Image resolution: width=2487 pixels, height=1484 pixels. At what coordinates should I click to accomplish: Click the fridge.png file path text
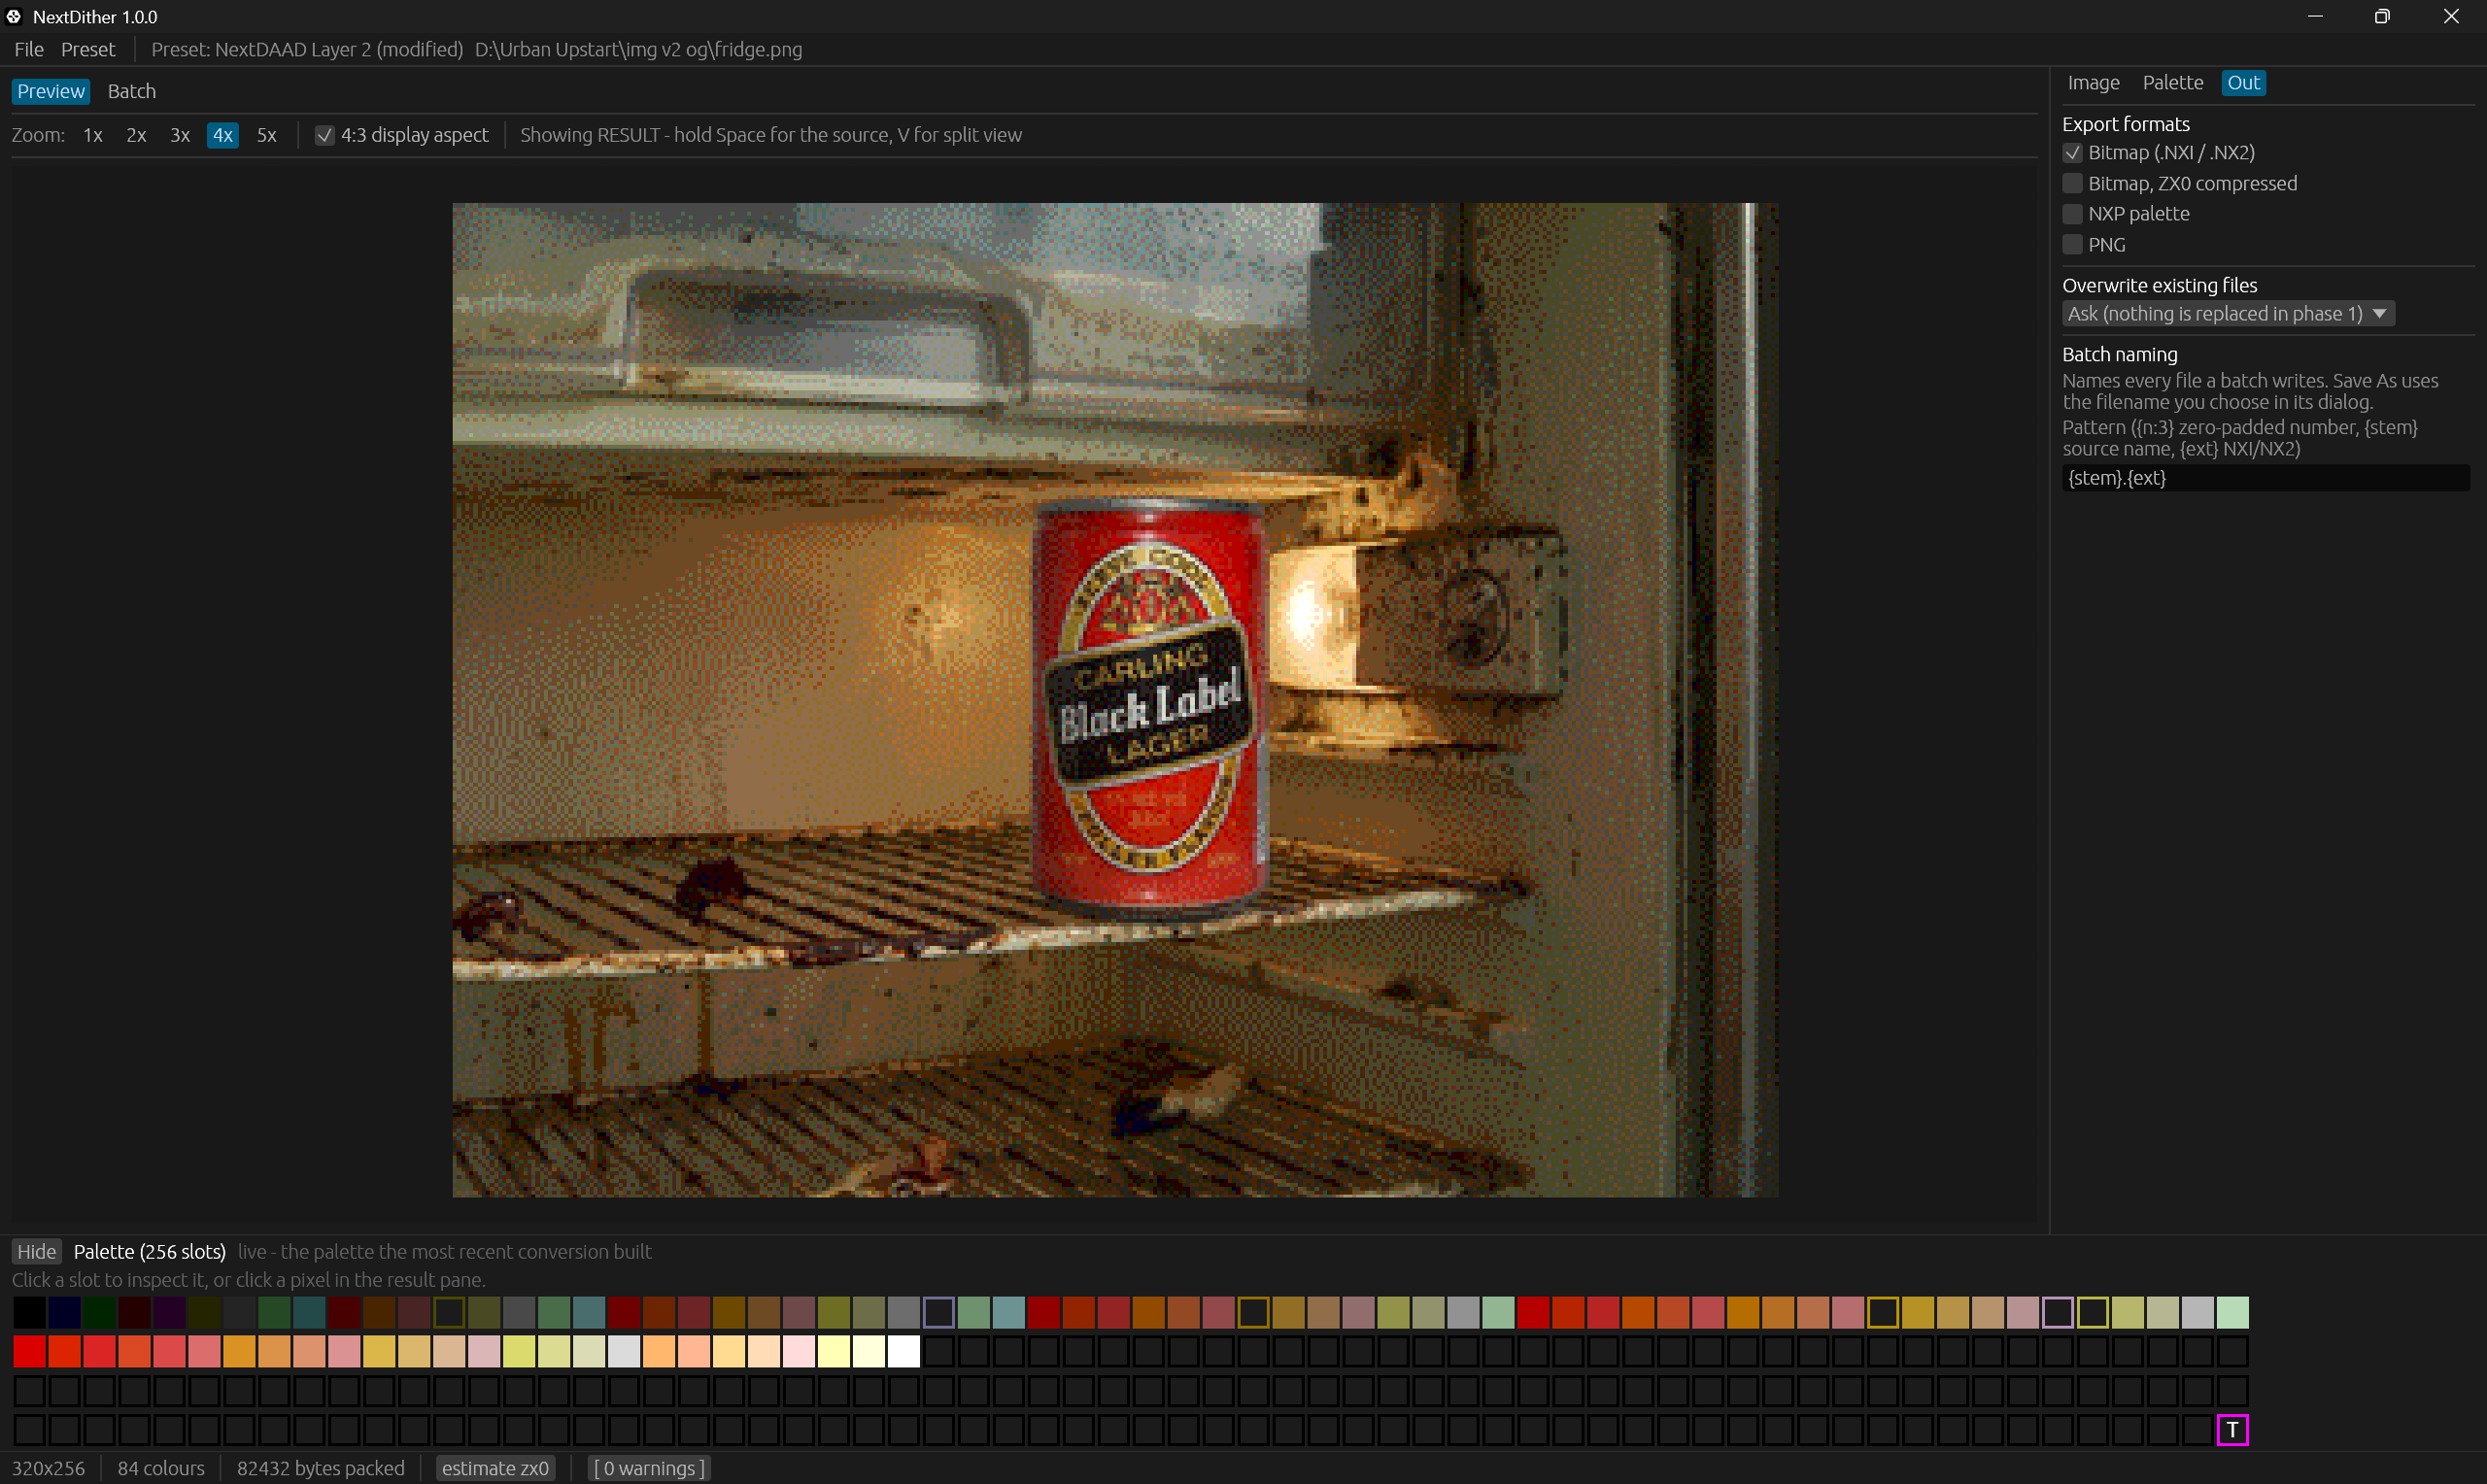(638, 49)
